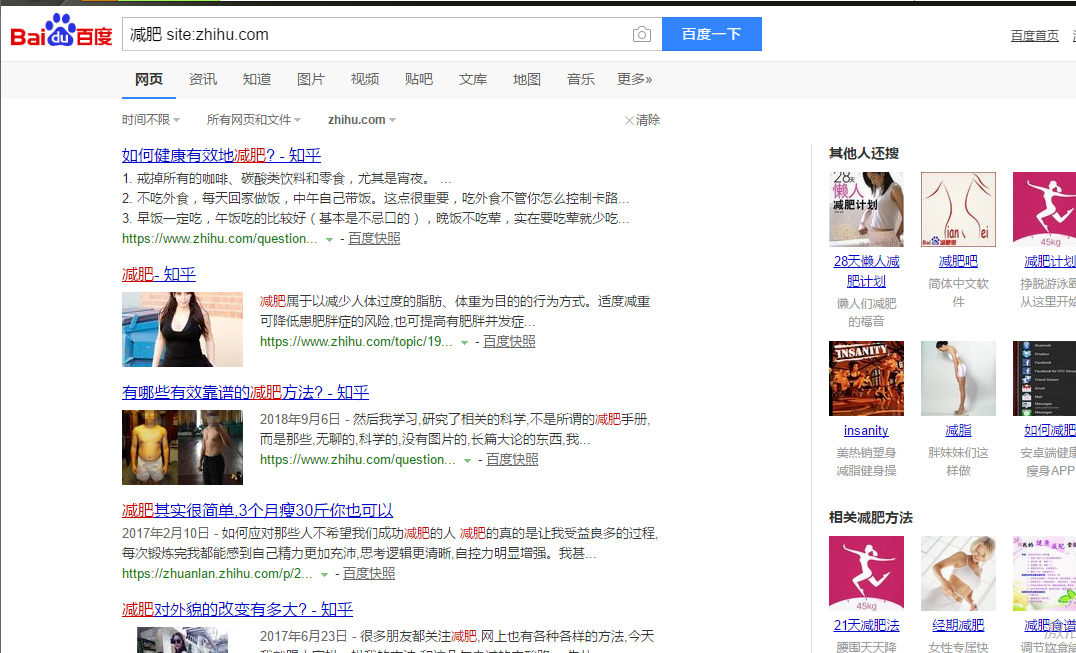
Task: Open the 28天懒人减肥计划 link
Action: [x=866, y=271]
